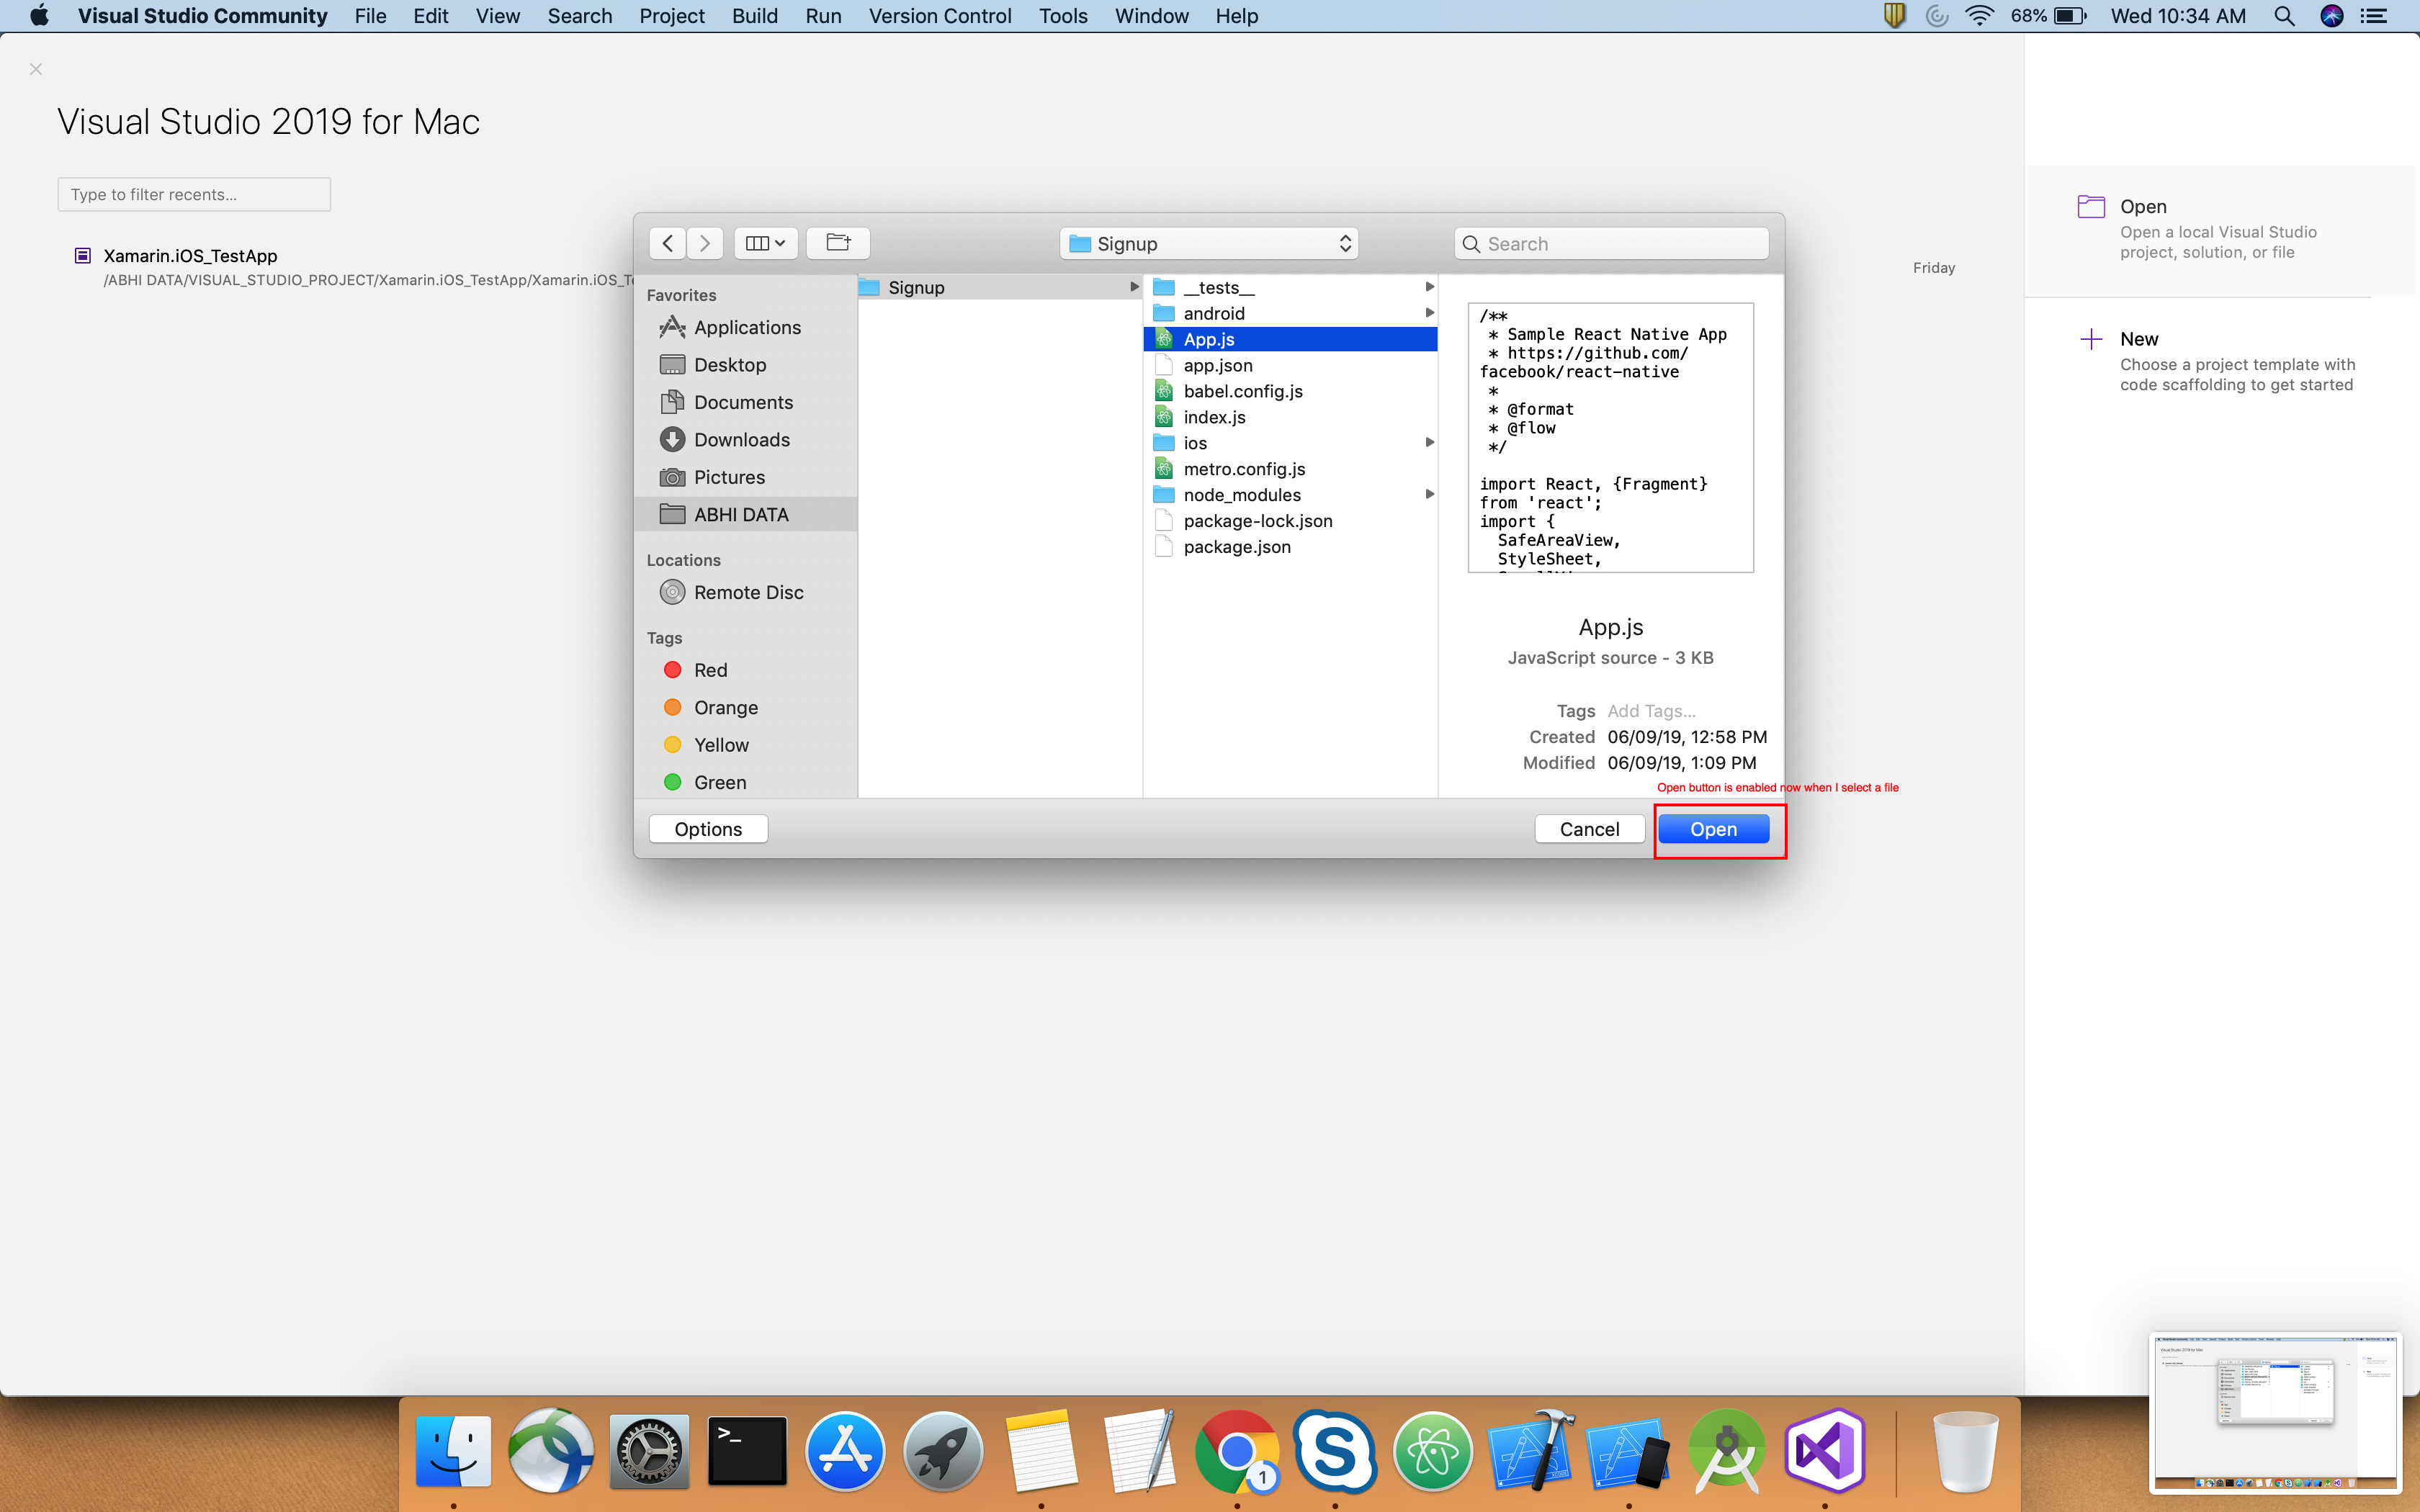Select the Signup folder in first column
The image size is (2420, 1512).
click(1000, 287)
